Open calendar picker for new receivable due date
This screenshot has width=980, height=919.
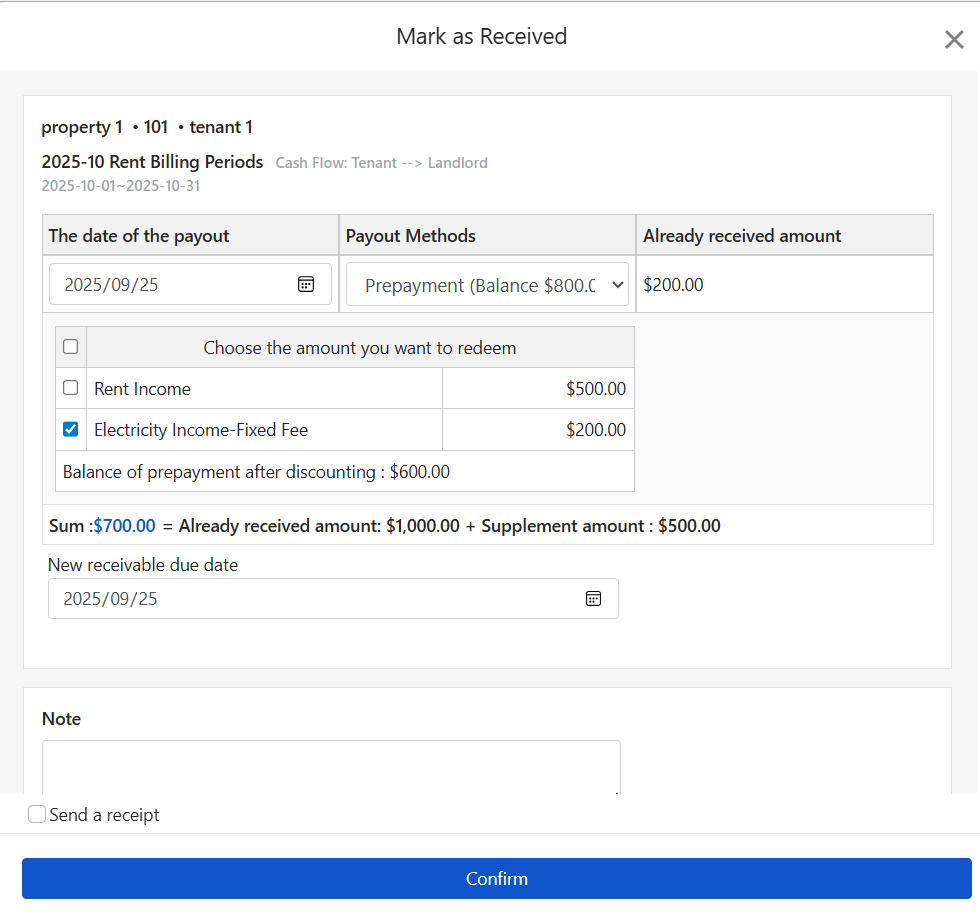coord(593,598)
